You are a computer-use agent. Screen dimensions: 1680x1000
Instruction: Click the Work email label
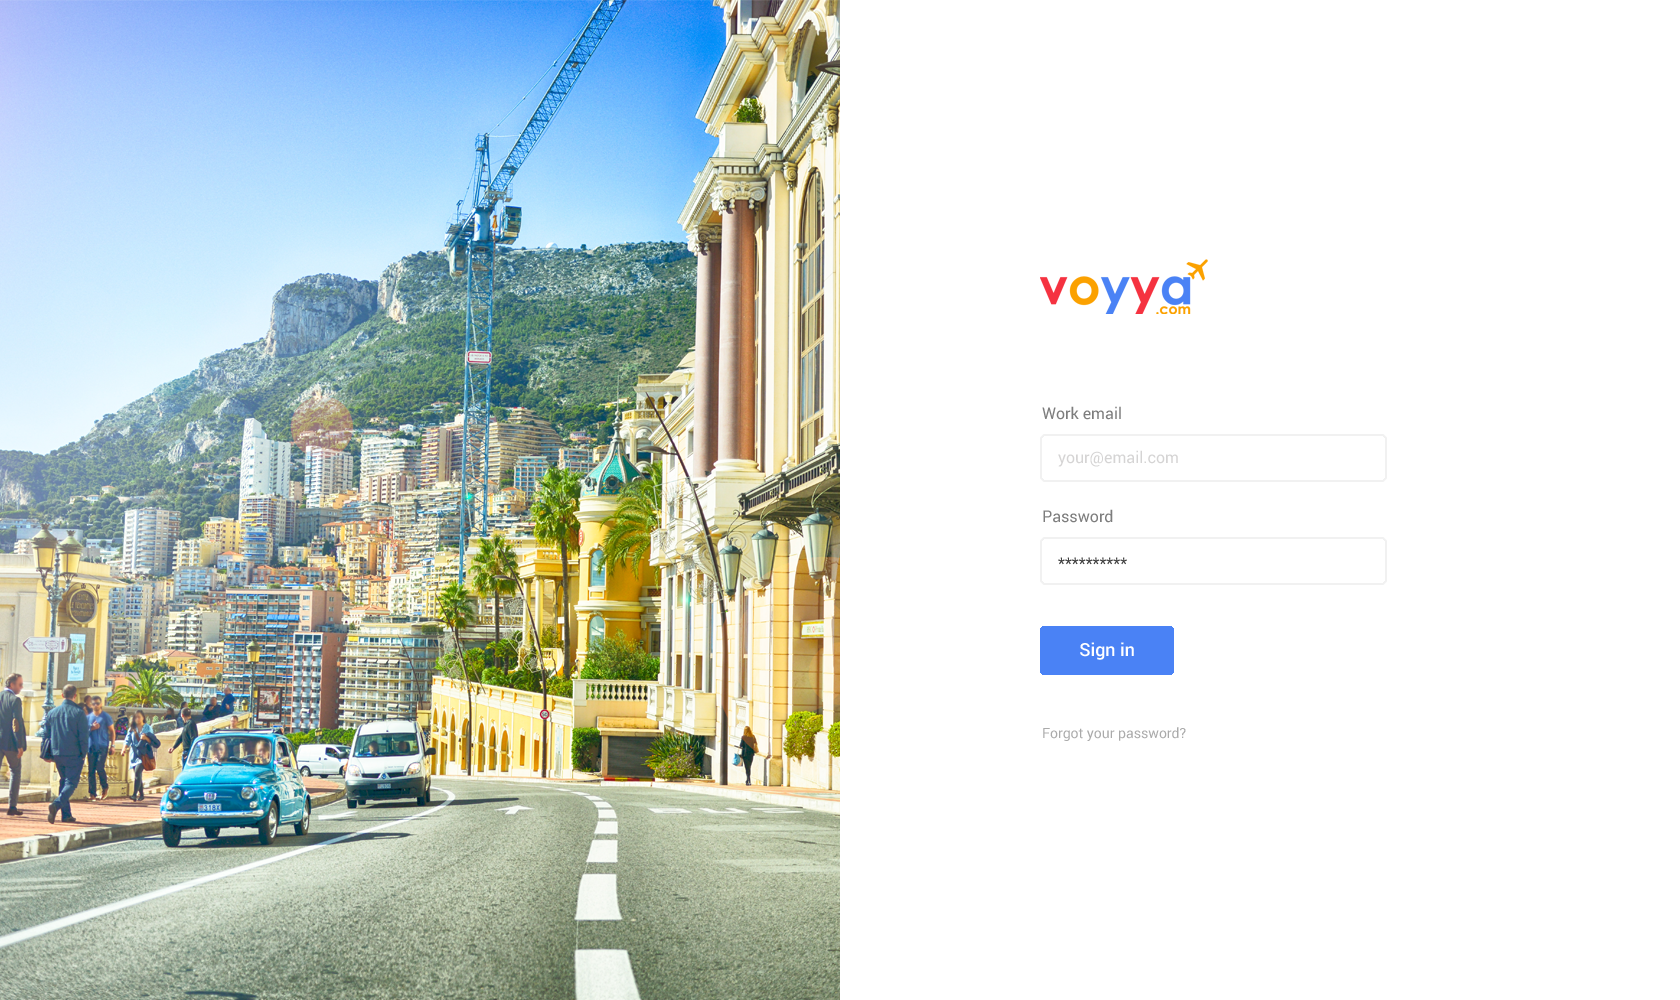[1082, 413]
